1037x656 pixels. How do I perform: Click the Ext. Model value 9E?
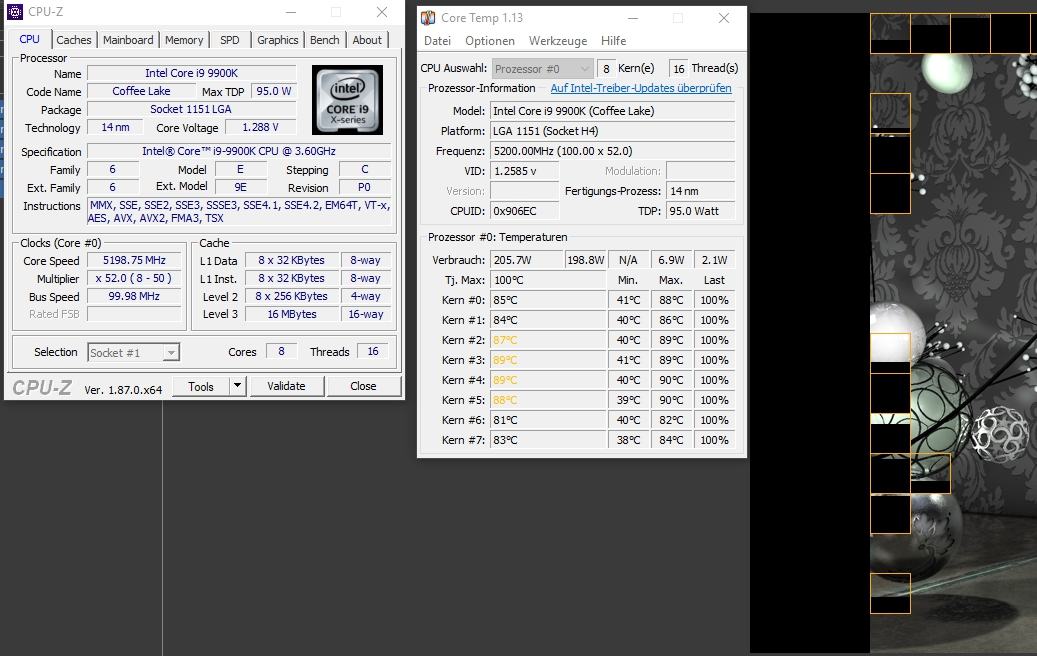tap(240, 187)
